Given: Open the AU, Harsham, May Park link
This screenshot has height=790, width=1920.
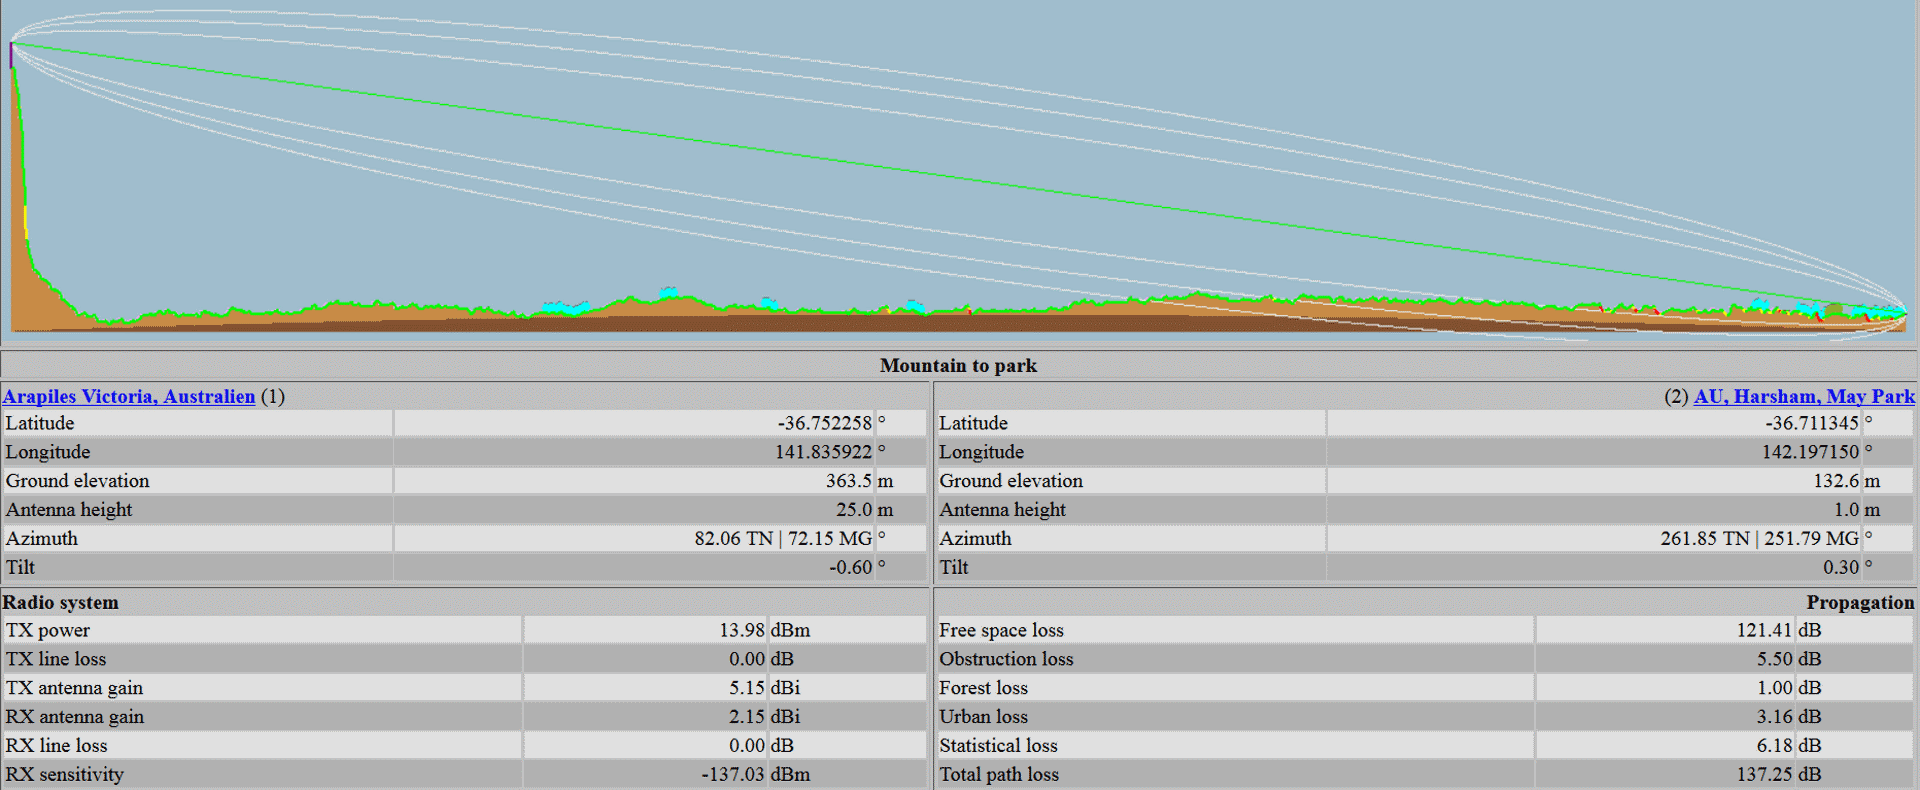Looking at the screenshot, I should [1803, 397].
